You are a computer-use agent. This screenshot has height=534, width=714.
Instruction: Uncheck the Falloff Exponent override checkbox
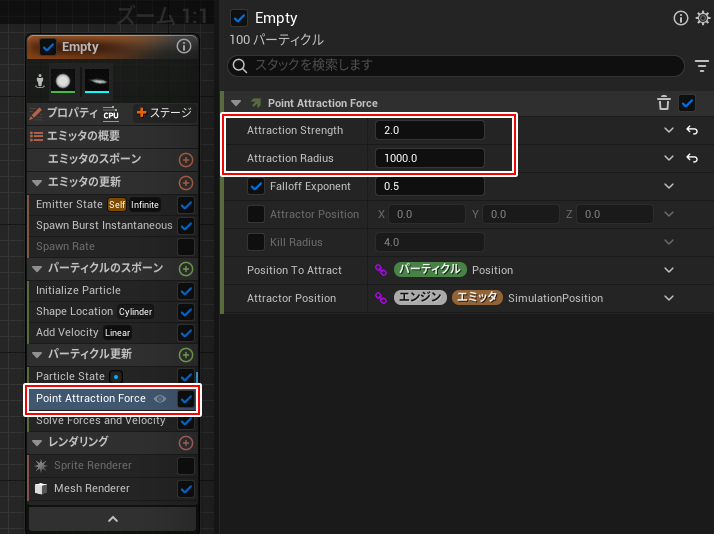pyautogui.click(x=256, y=186)
